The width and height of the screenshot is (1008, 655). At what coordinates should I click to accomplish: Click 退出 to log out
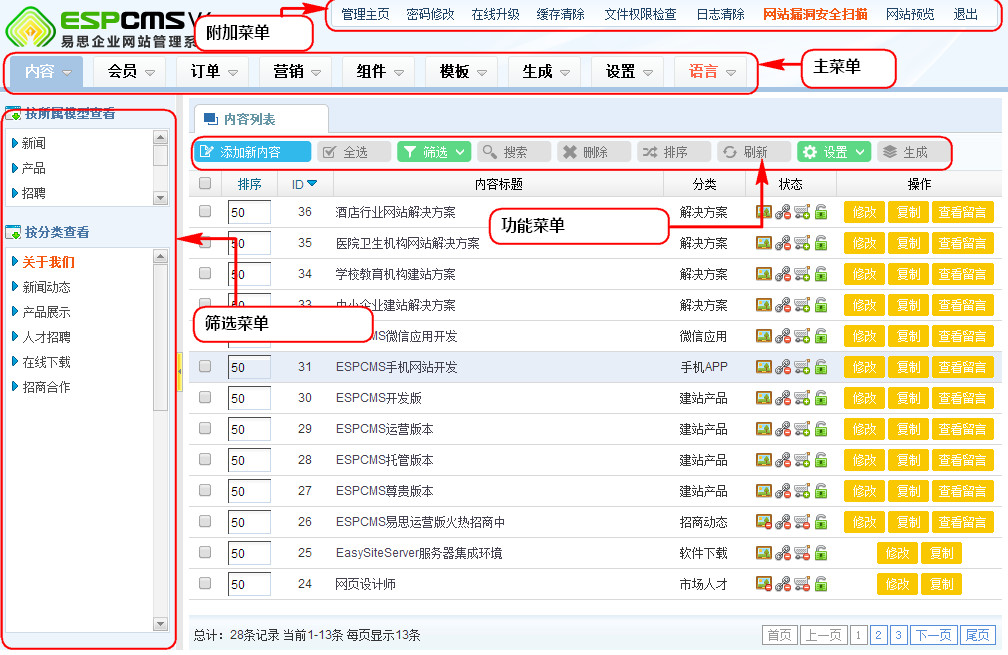point(966,14)
